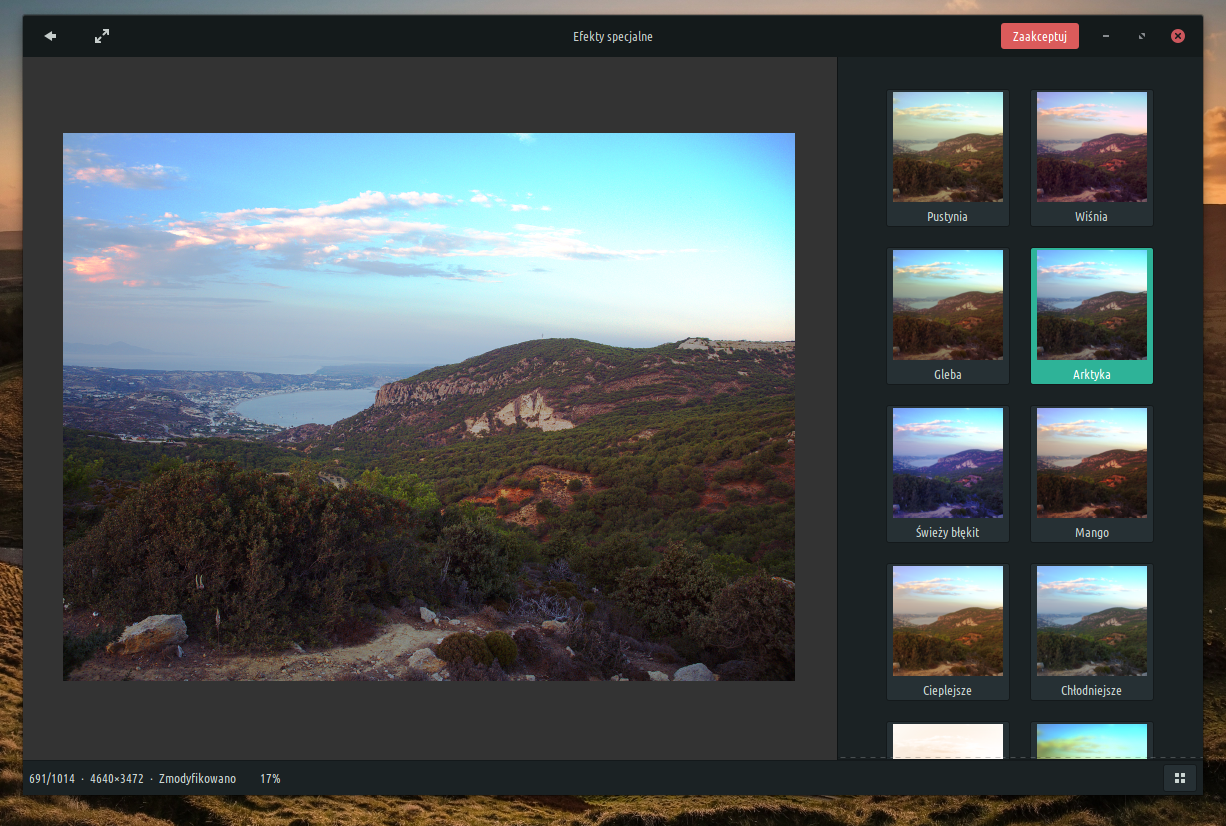
Task: Click the Efekty specjalne title text
Action: tap(613, 37)
